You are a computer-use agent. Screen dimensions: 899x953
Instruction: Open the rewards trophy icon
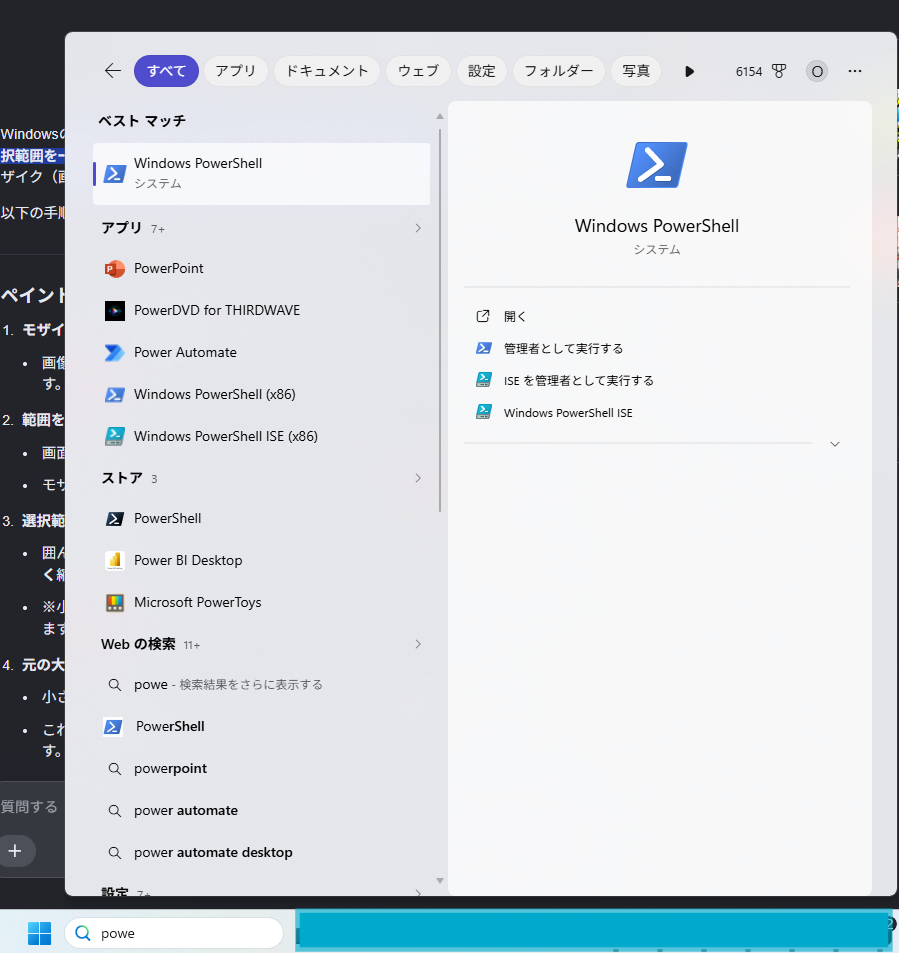[x=779, y=71]
